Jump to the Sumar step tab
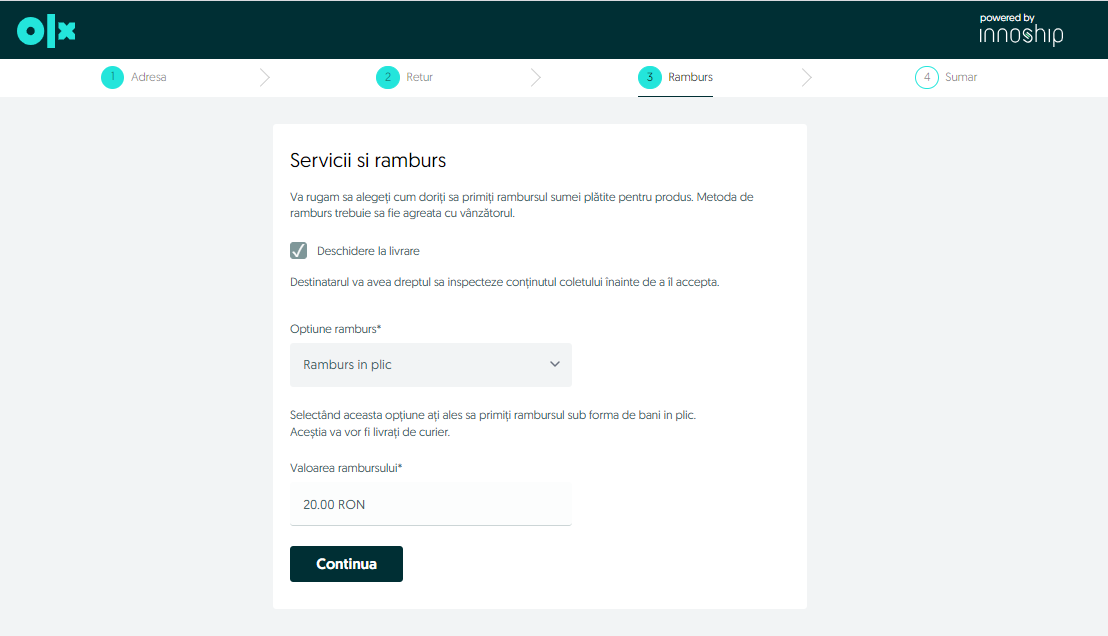This screenshot has height=636, width=1108. [961, 77]
